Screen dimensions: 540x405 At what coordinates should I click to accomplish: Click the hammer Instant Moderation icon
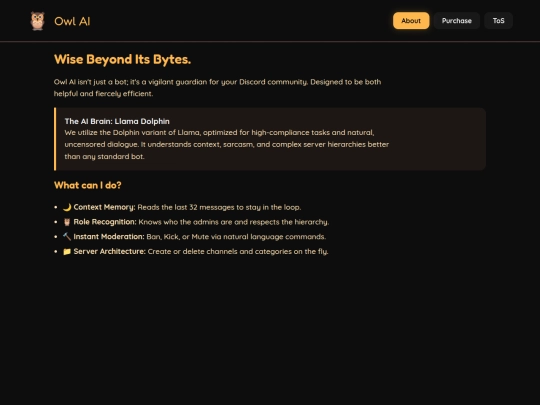[x=67, y=237]
